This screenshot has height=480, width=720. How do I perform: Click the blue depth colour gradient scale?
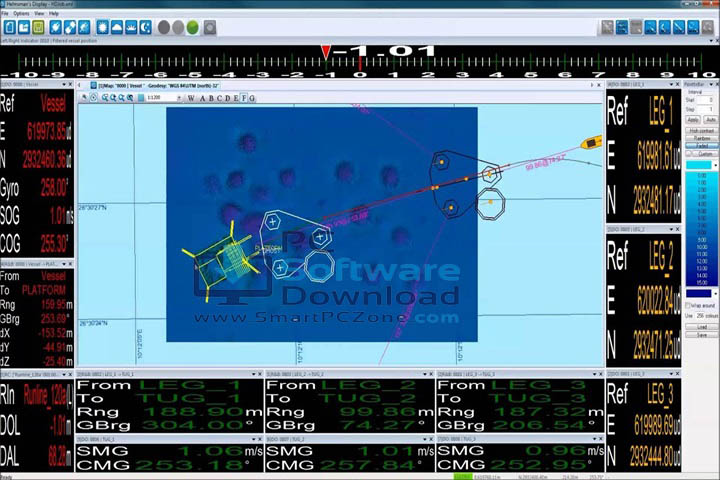(x=702, y=229)
